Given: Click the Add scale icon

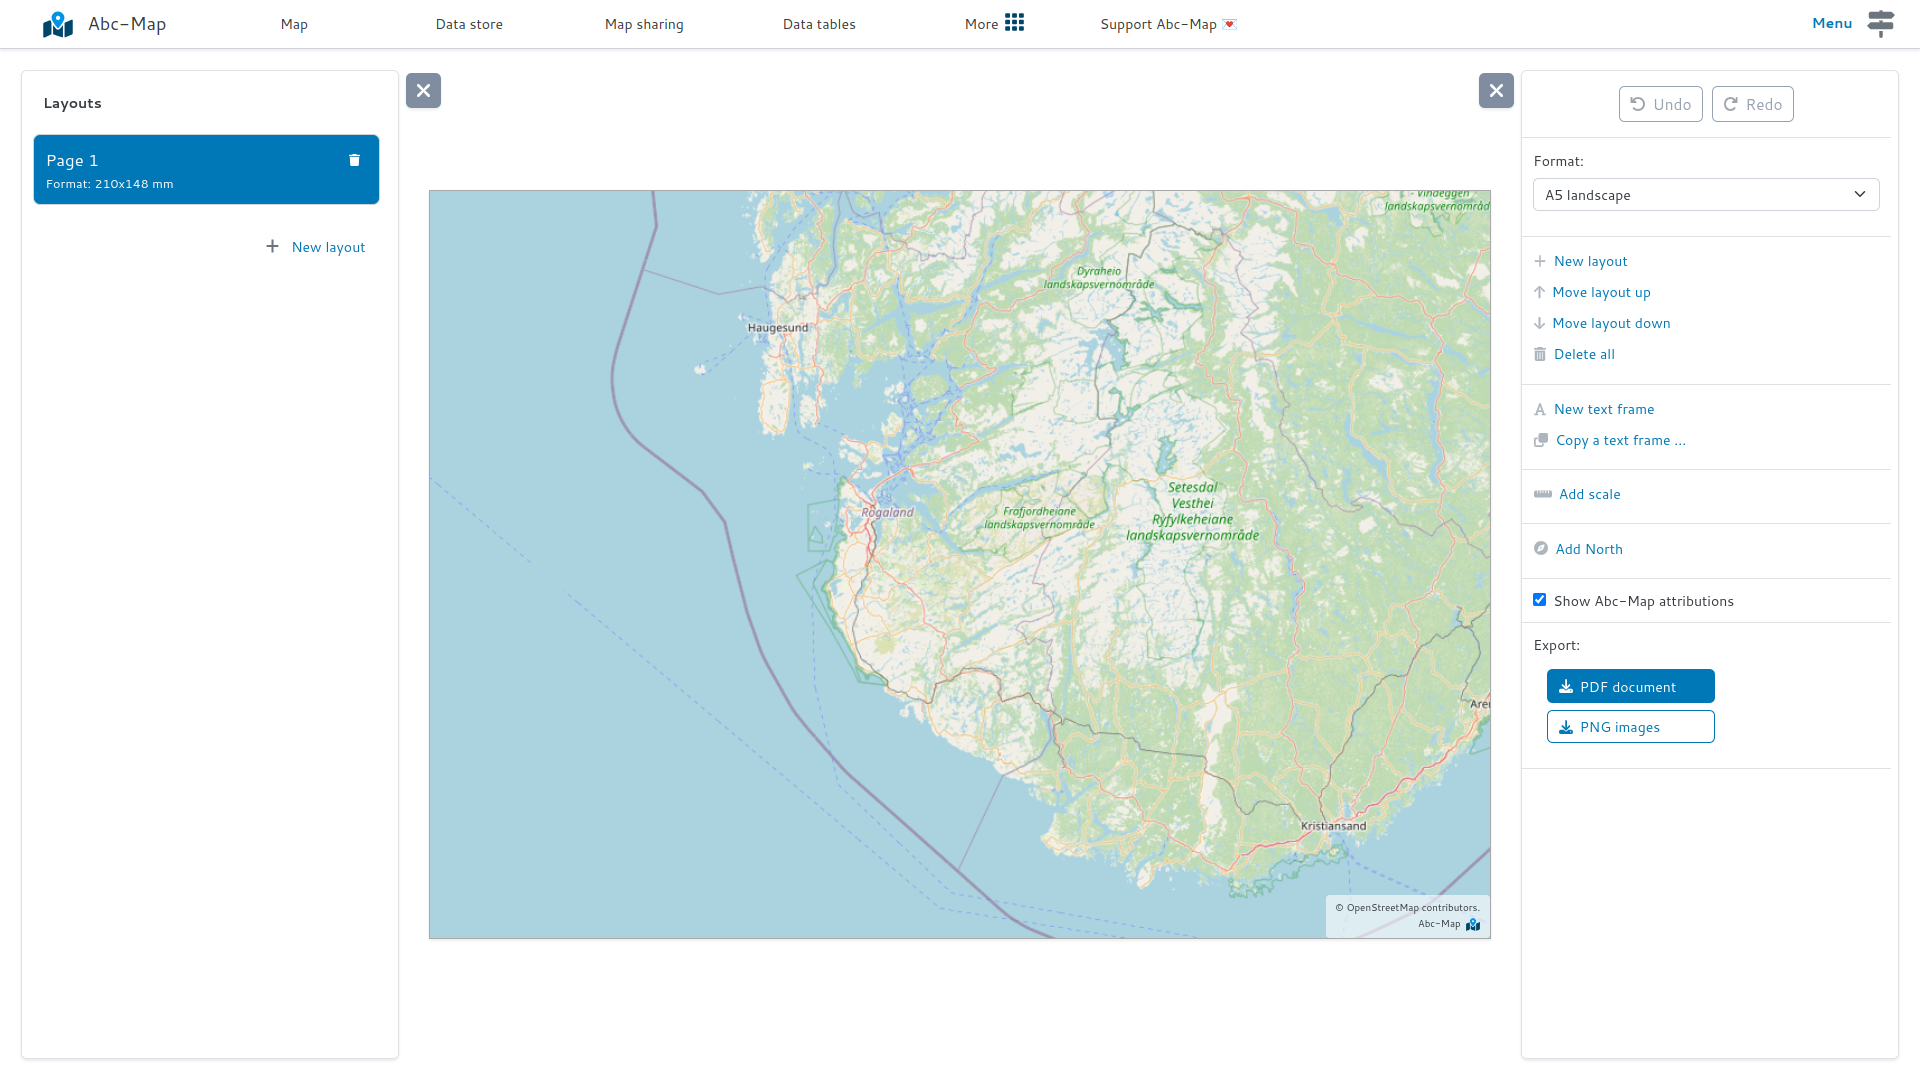Looking at the screenshot, I should [1540, 495].
